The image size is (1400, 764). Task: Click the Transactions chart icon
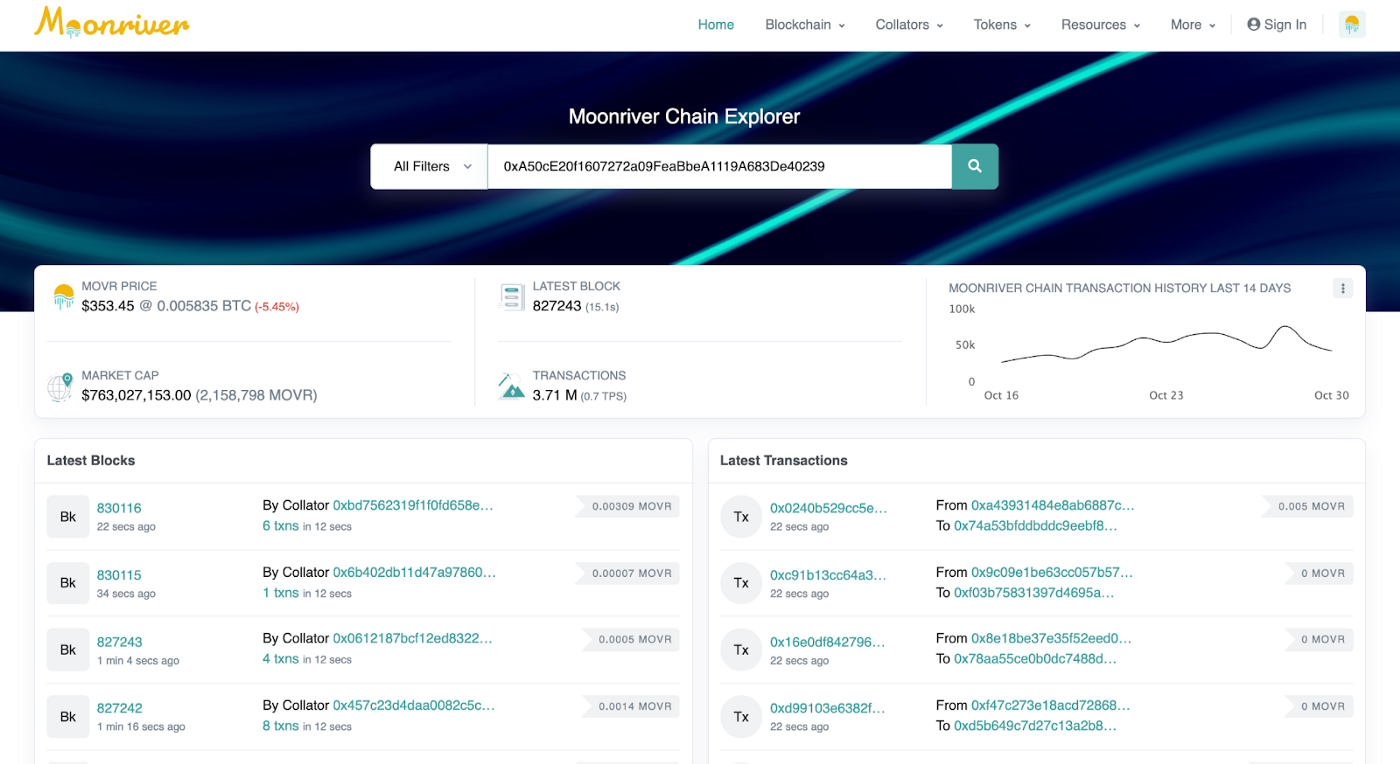pos(512,386)
